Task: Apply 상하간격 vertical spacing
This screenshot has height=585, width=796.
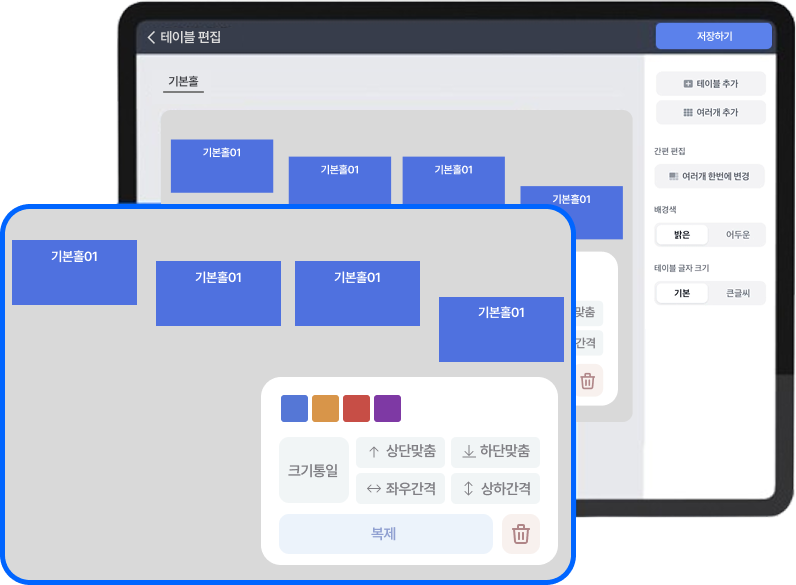Action: (495, 489)
